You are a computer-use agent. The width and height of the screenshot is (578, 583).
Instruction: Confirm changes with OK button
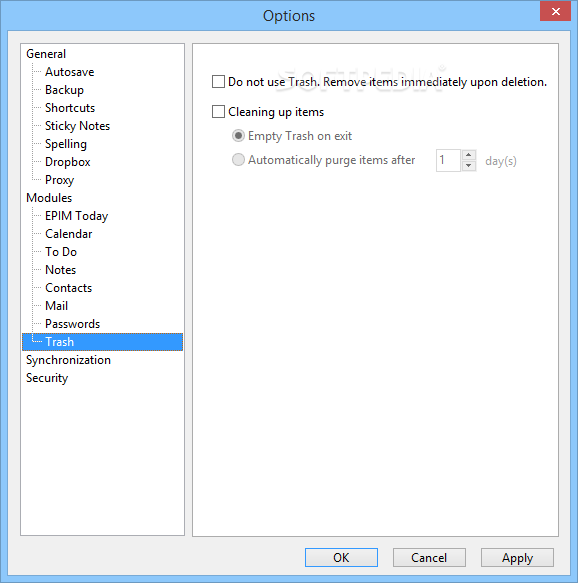pos(341,558)
